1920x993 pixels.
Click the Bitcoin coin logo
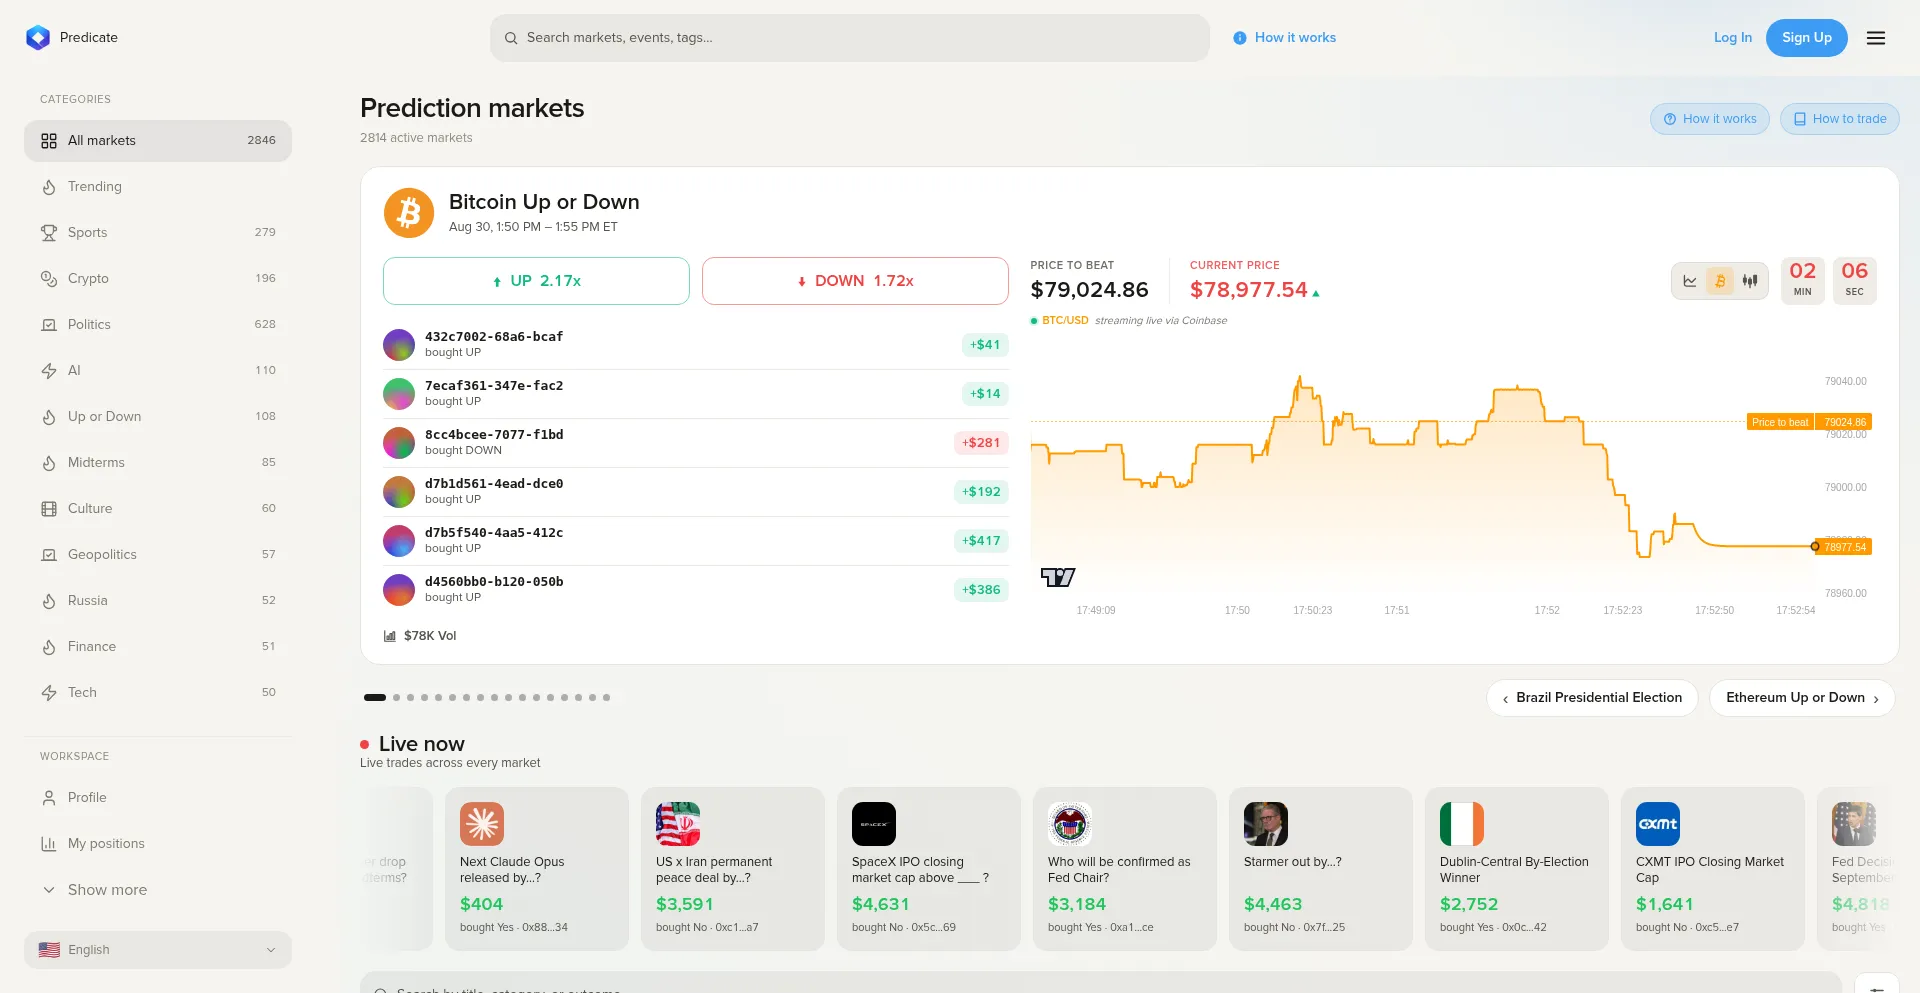[x=409, y=213]
